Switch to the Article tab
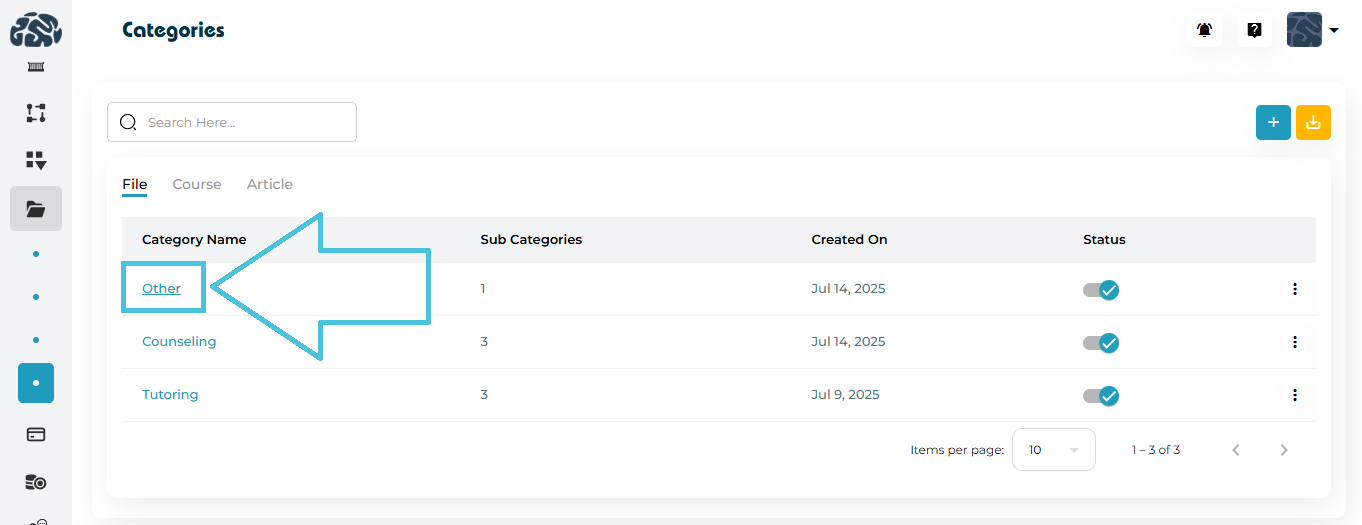The height and width of the screenshot is (525, 1362). pos(270,184)
